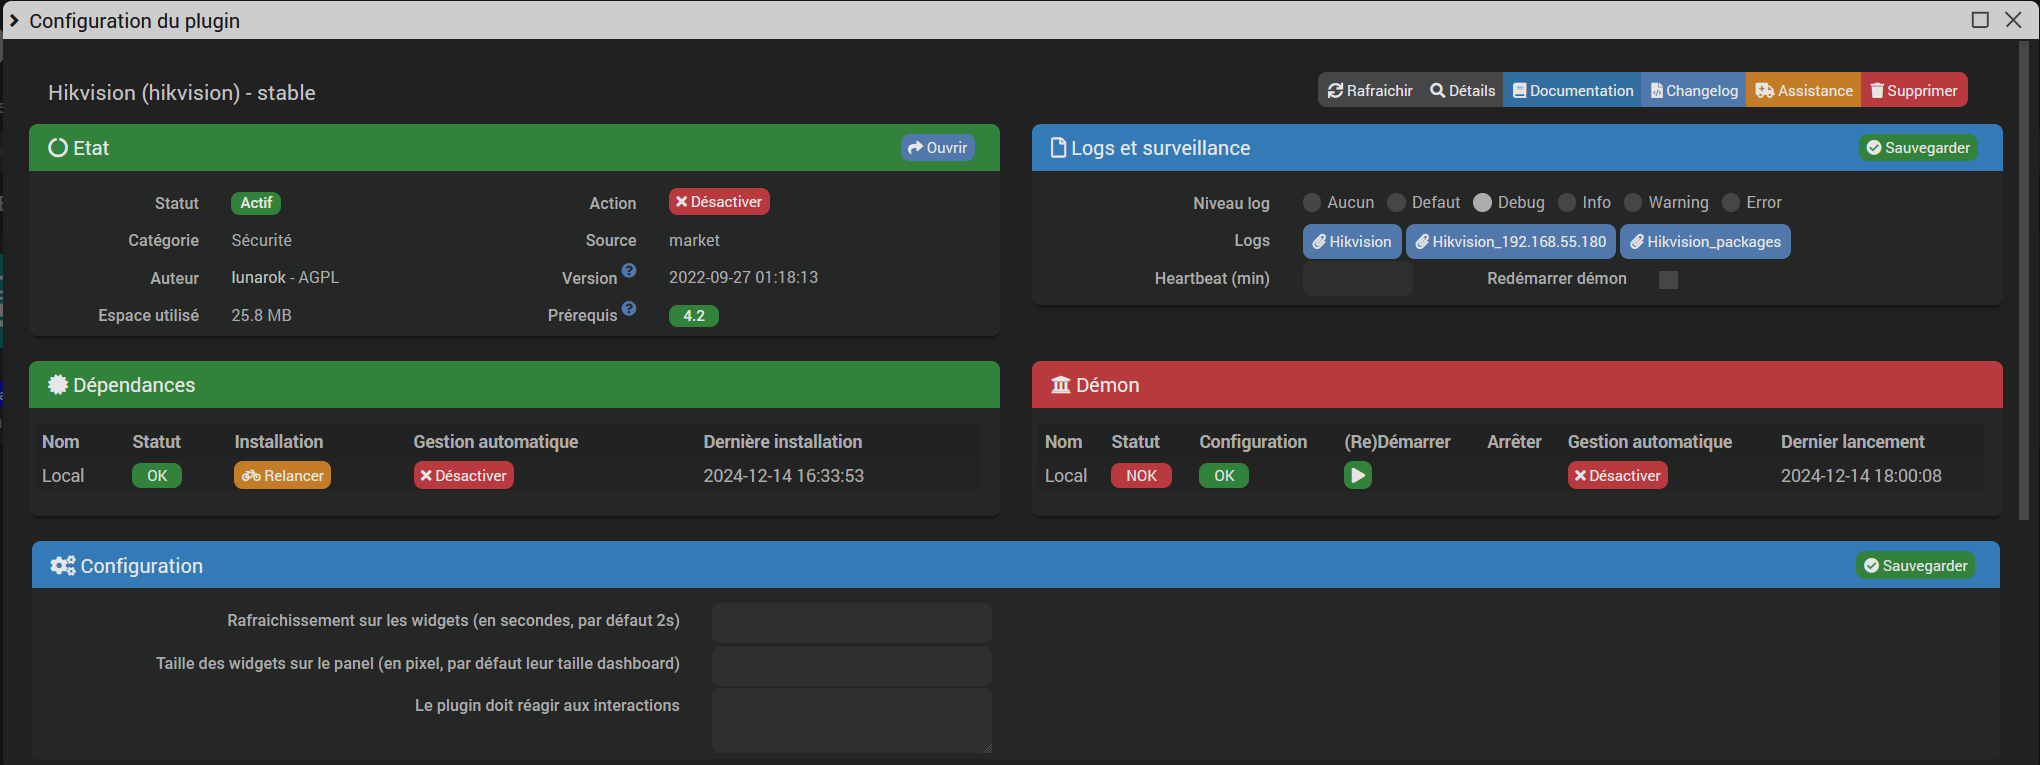Click the 25.8 MB space value
Image resolution: width=2040 pixels, height=765 pixels.
pyautogui.click(x=261, y=315)
